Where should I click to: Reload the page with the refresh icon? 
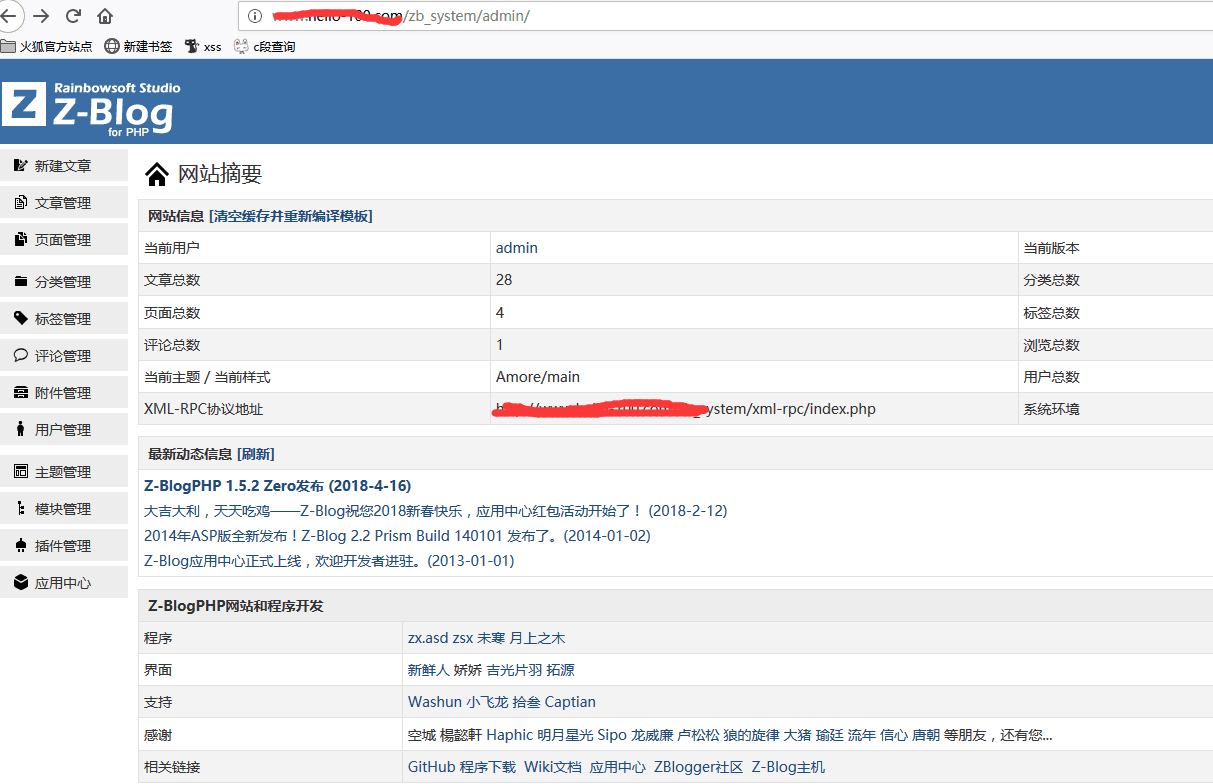(73, 16)
